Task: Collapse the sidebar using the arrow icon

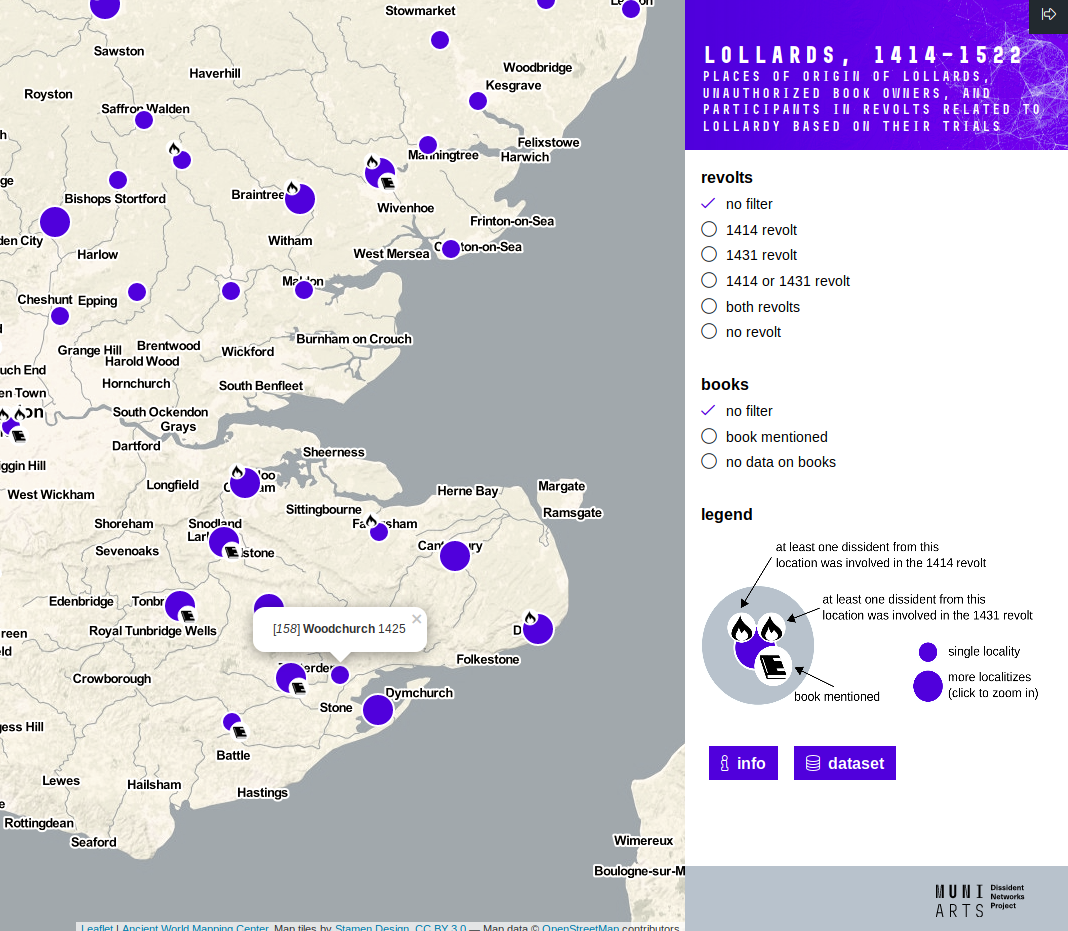Action: [x=1048, y=15]
